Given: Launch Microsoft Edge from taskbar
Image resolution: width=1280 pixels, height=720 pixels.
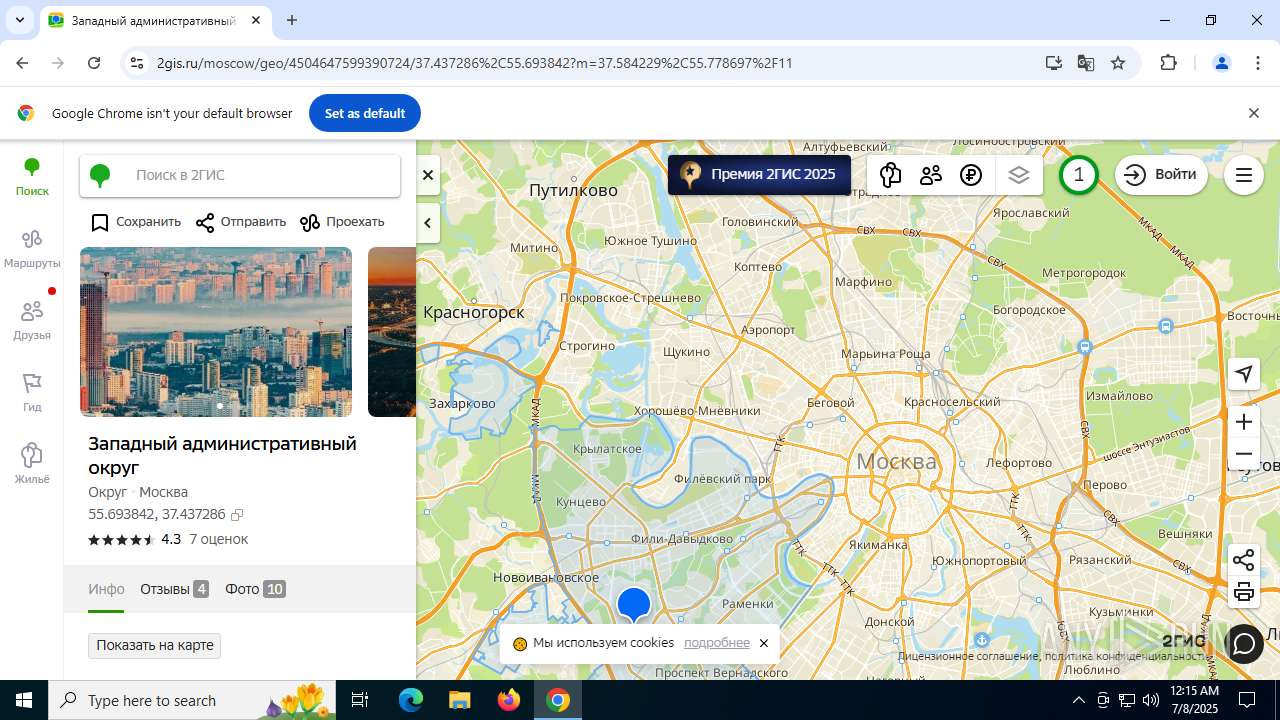Looking at the screenshot, I should point(411,700).
